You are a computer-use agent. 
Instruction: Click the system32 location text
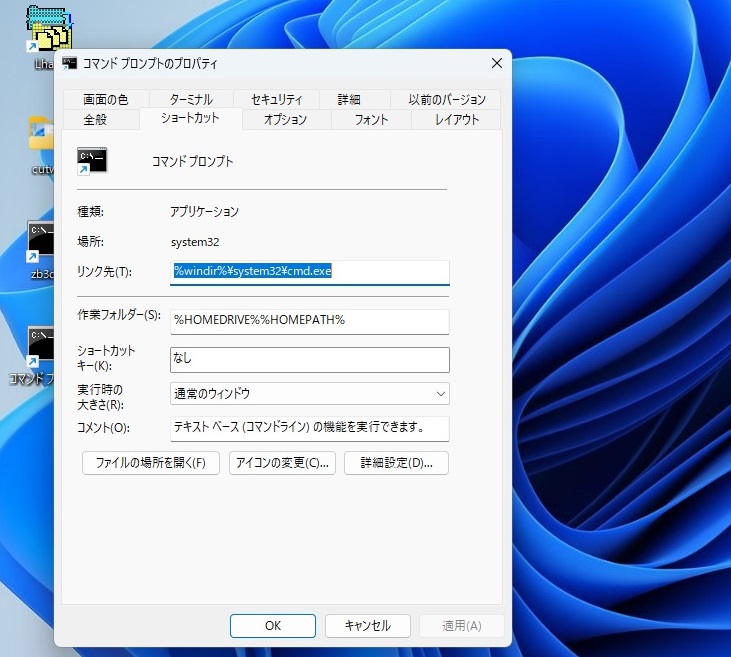coord(195,242)
